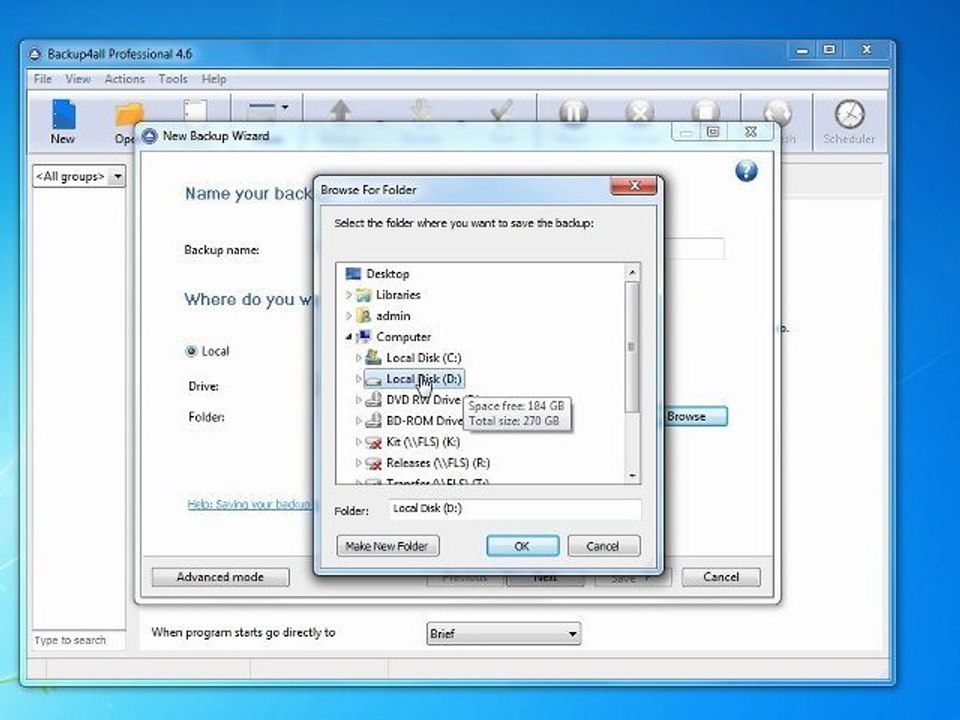Click the Type to search field
Viewport: 960px width, 720px height.
pos(78,640)
